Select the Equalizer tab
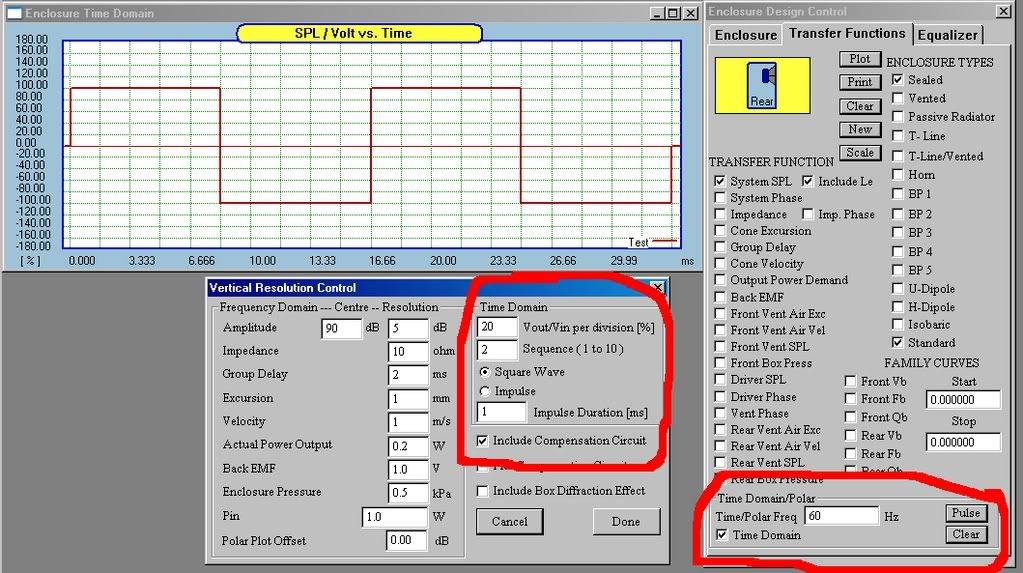This screenshot has width=1023, height=573. [947, 35]
